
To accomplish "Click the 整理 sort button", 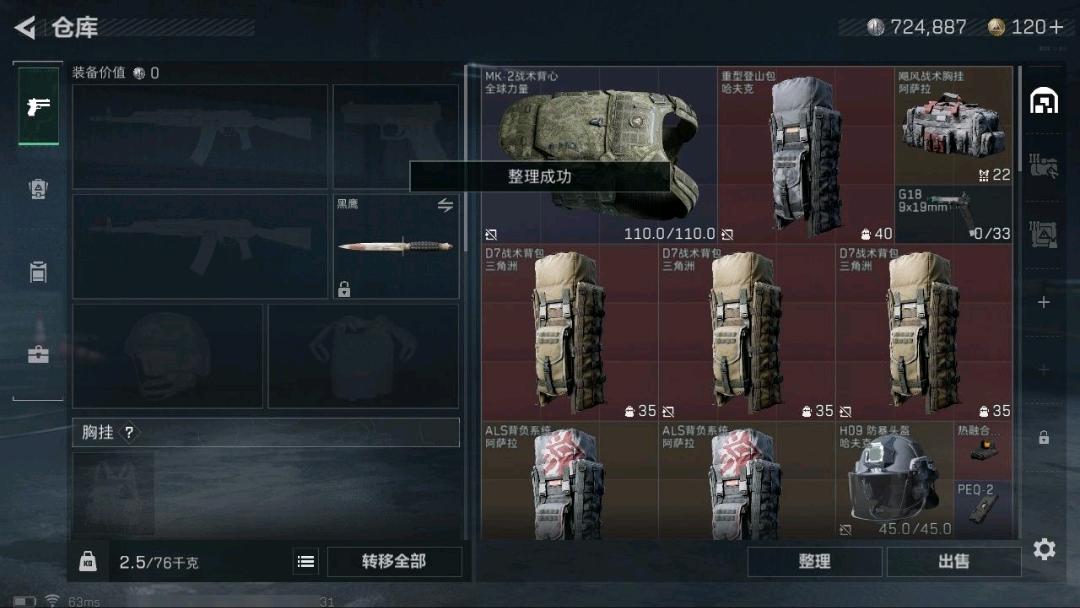I will tap(814, 561).
